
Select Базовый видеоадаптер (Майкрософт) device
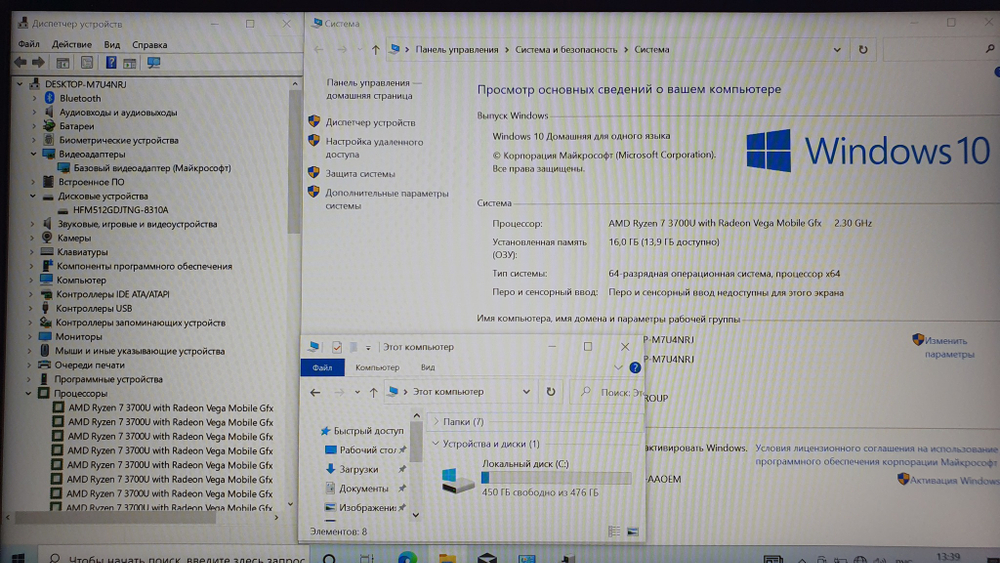coord(152,168)
